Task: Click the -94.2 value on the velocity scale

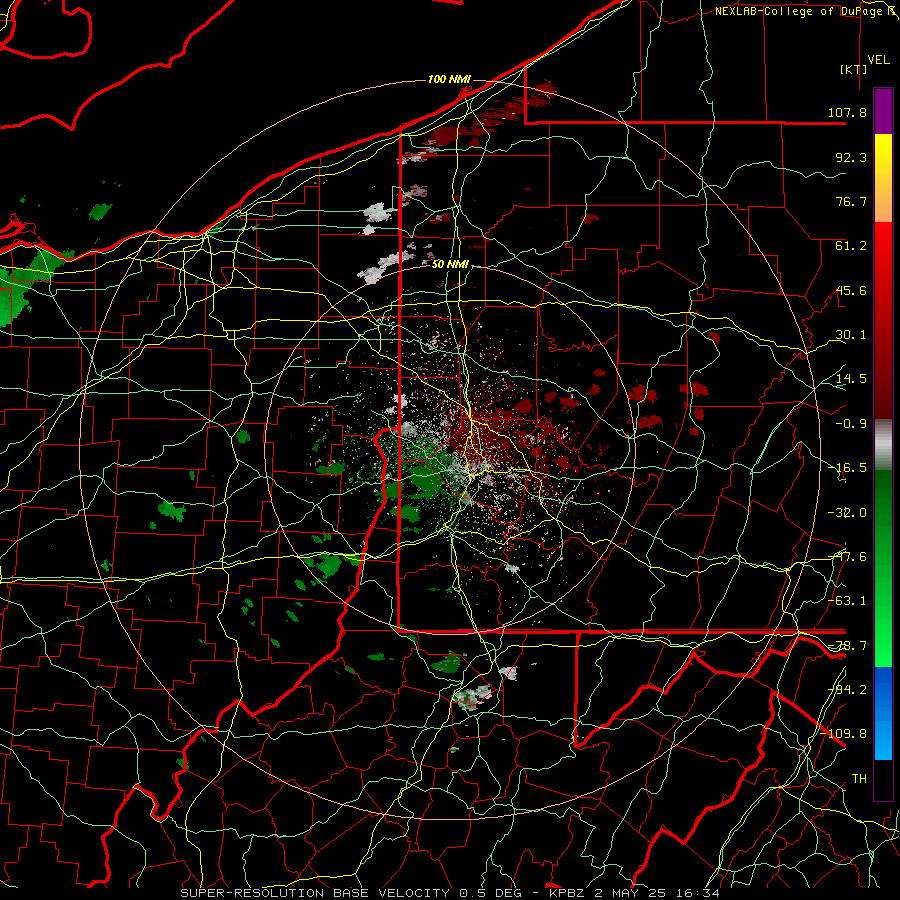Action: [x=847, y=690]
